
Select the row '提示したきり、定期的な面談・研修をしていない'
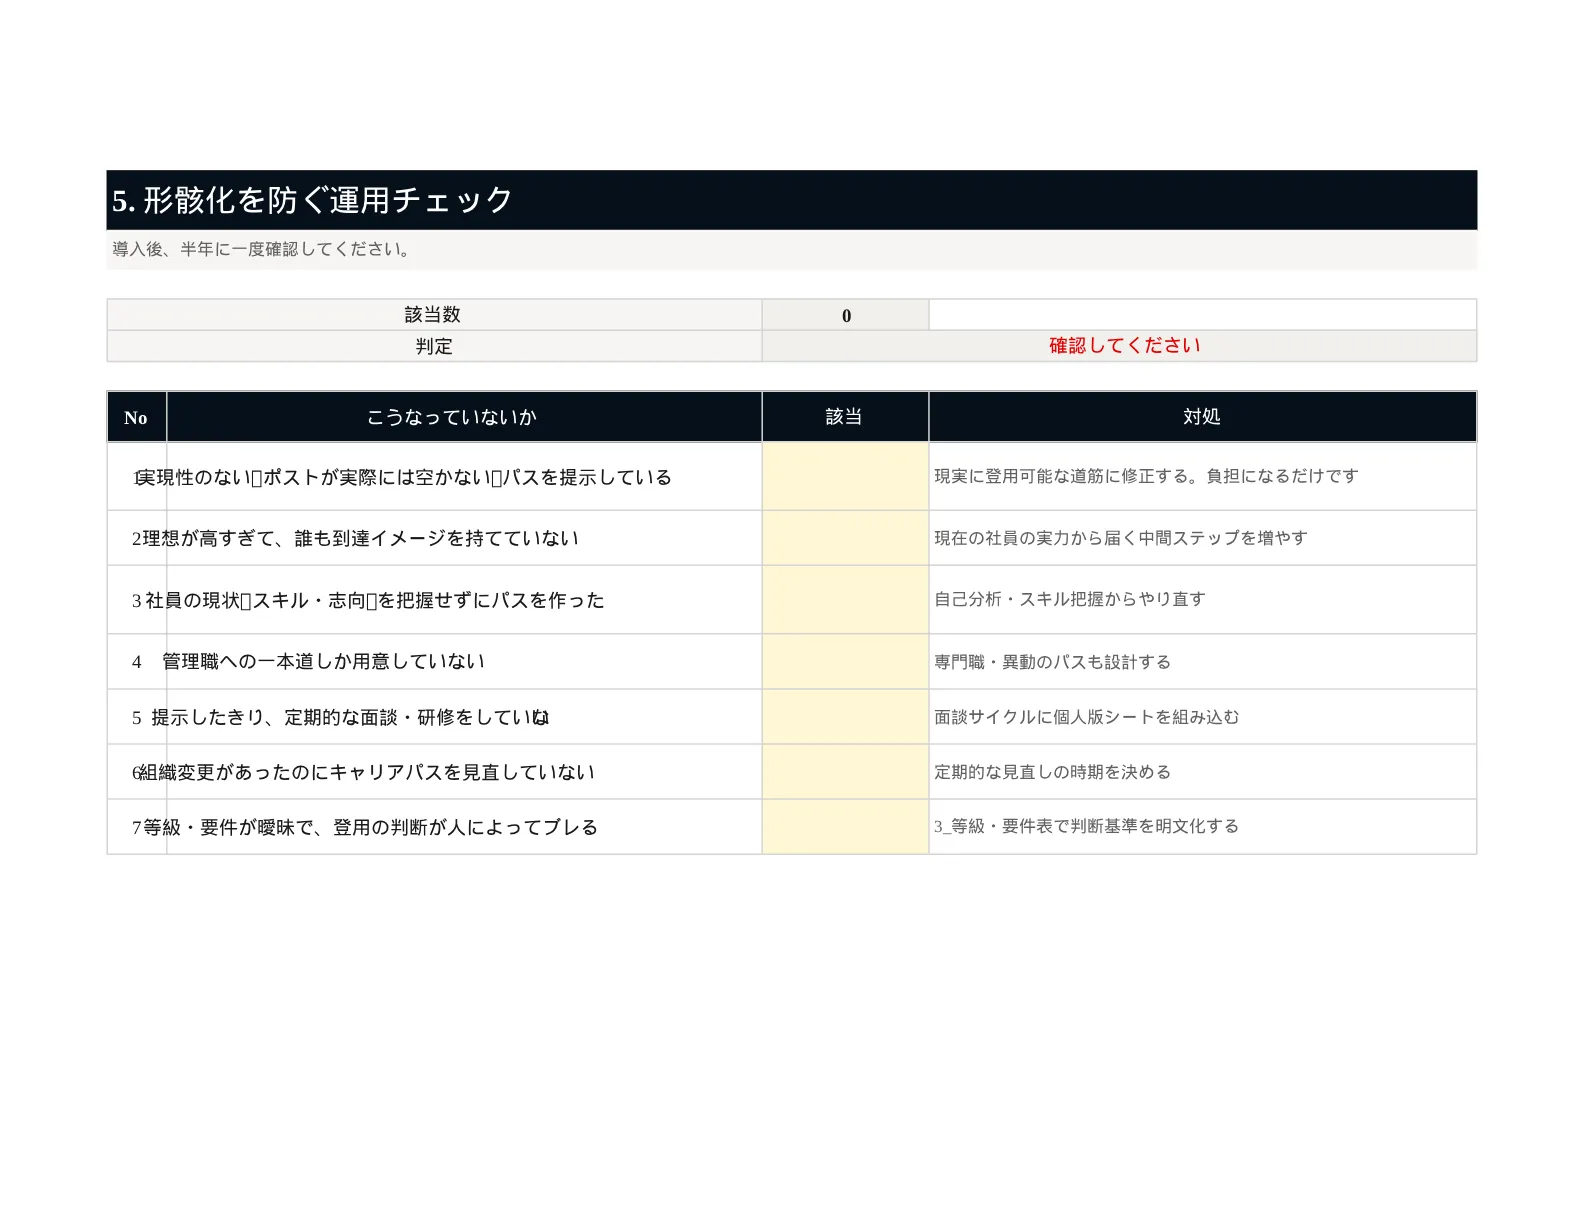pos(792,717)
